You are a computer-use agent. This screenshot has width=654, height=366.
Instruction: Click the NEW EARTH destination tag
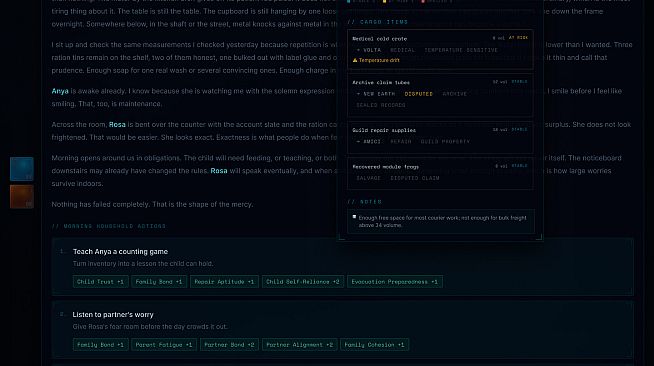coord(376,94)
